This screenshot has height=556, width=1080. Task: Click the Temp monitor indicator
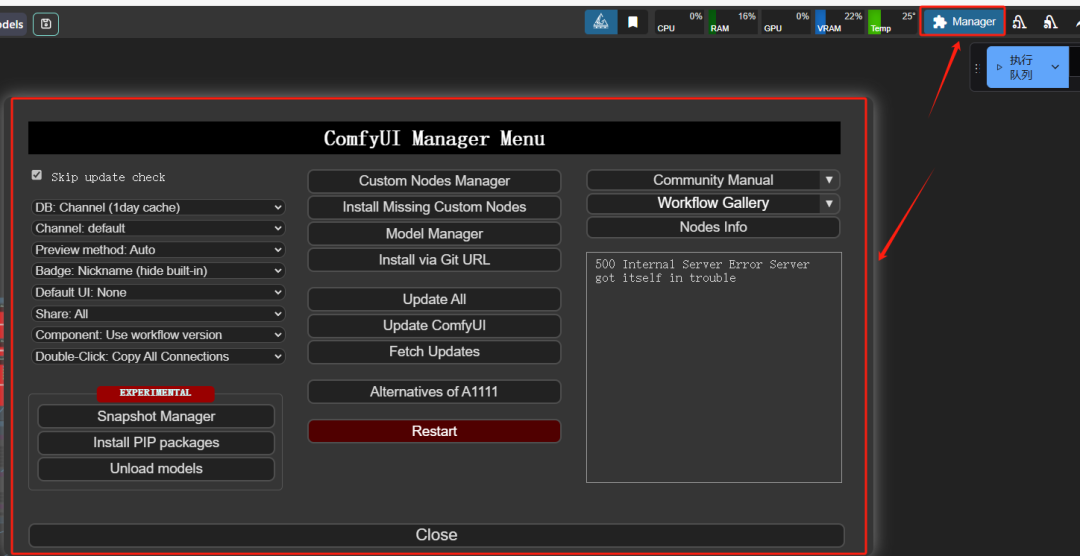coord(891,22)
